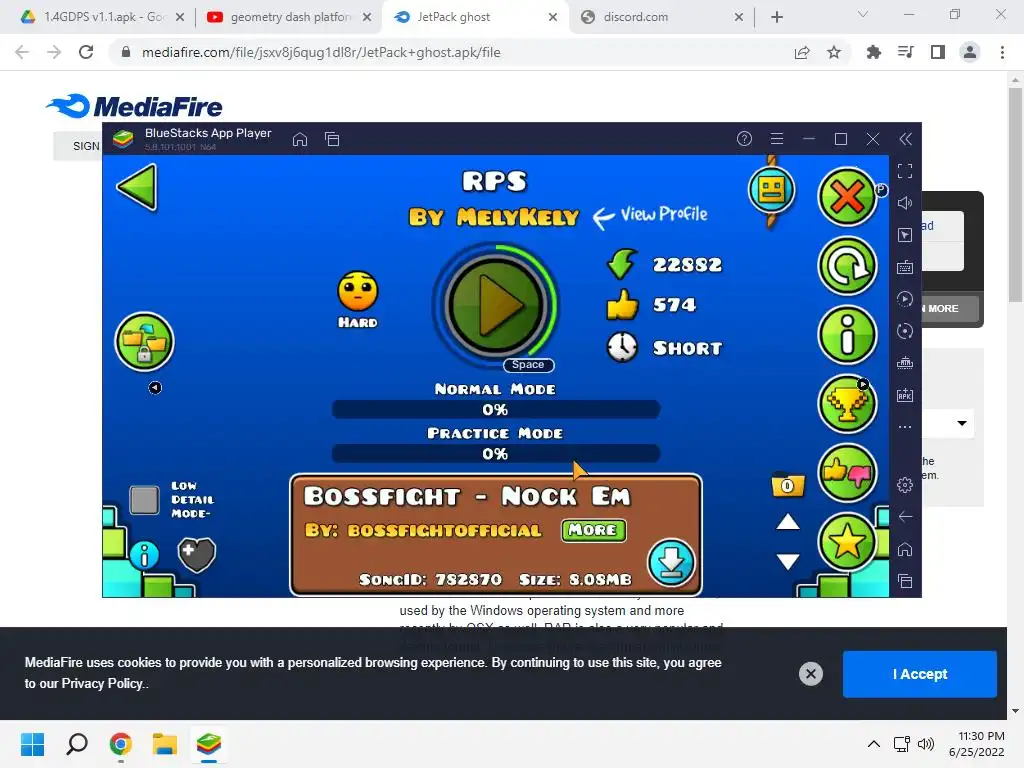Click the BlueStacks sidebar back arrow

click(x=904, y=517)
